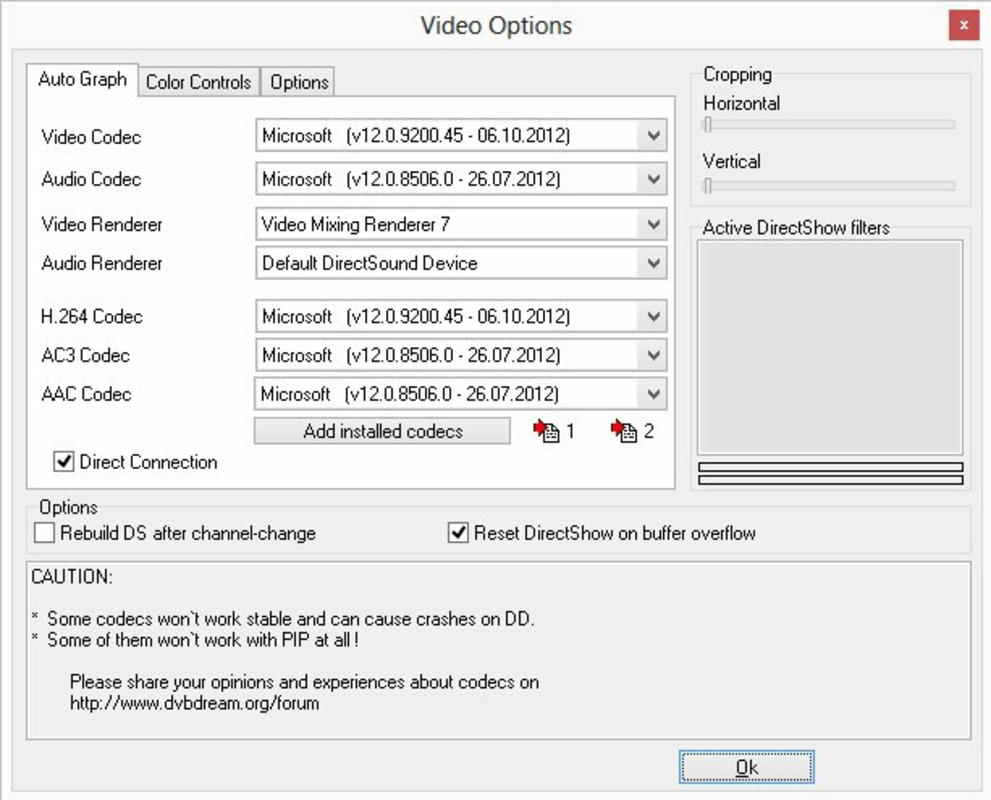This screenshot has height=800, width=991.
Task: Click inside the Active DirectShow filters list
Action: [830, 345]
